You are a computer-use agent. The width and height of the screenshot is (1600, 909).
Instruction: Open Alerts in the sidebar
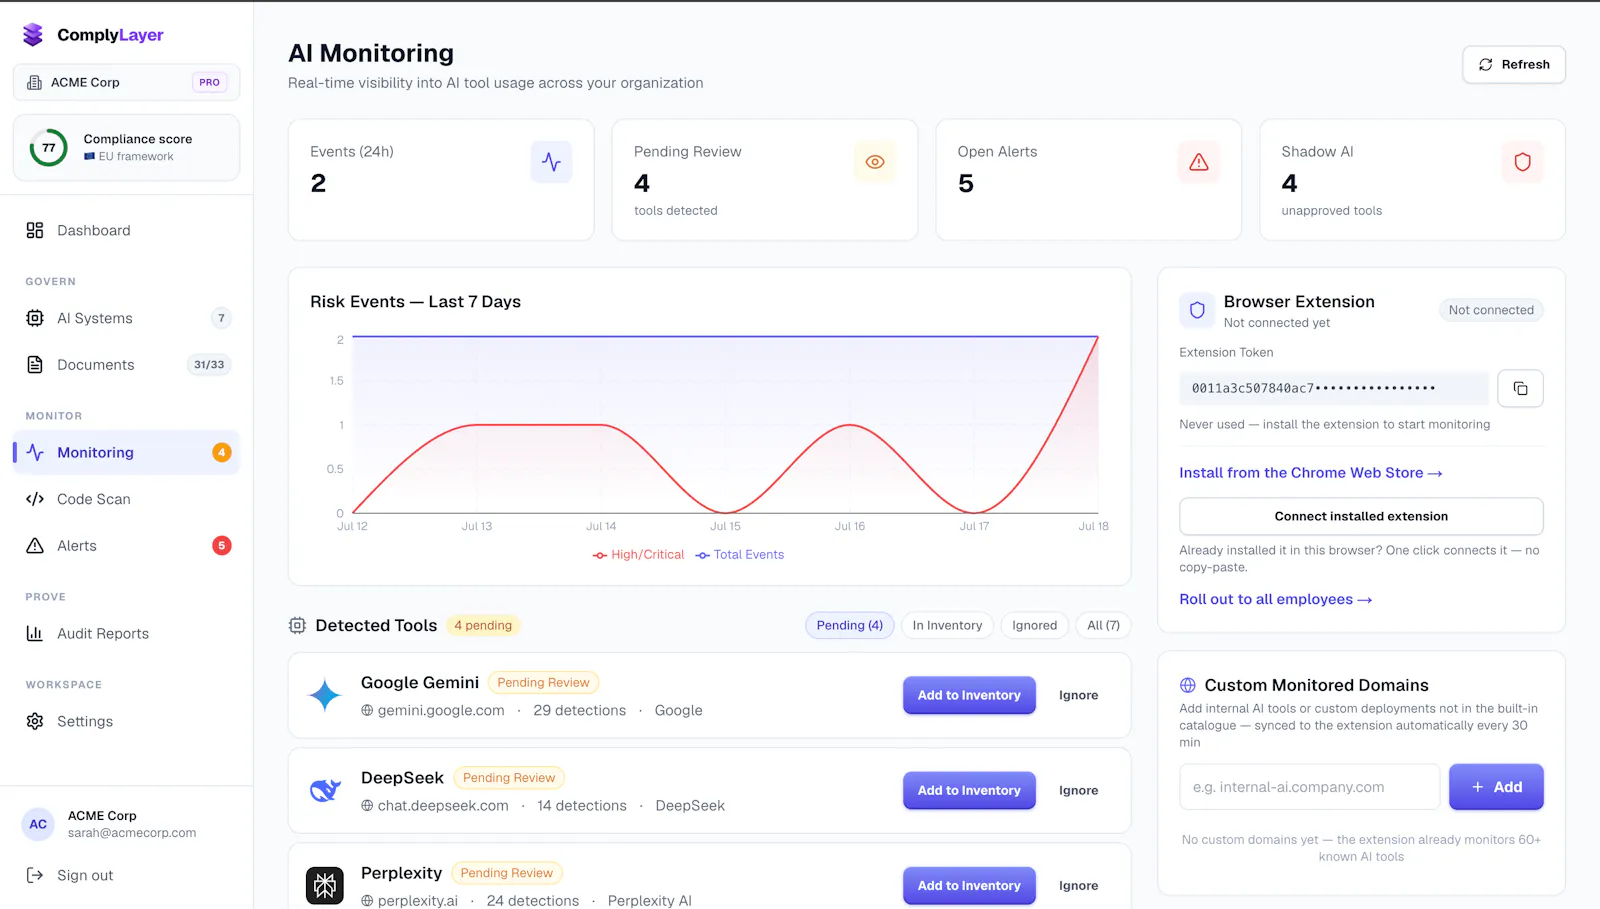click(x=127, y=546)
